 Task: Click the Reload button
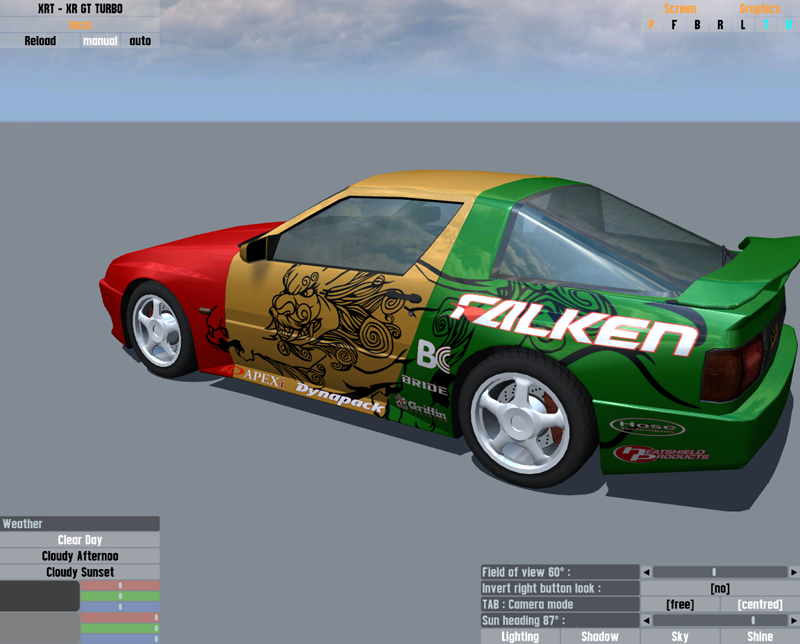[x=40, y=41]
